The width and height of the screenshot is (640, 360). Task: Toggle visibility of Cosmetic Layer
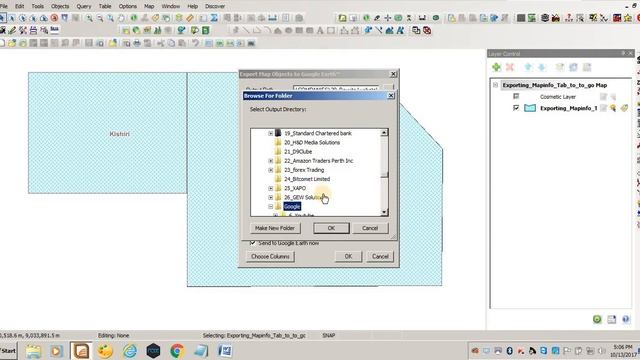tap(516, 96)
